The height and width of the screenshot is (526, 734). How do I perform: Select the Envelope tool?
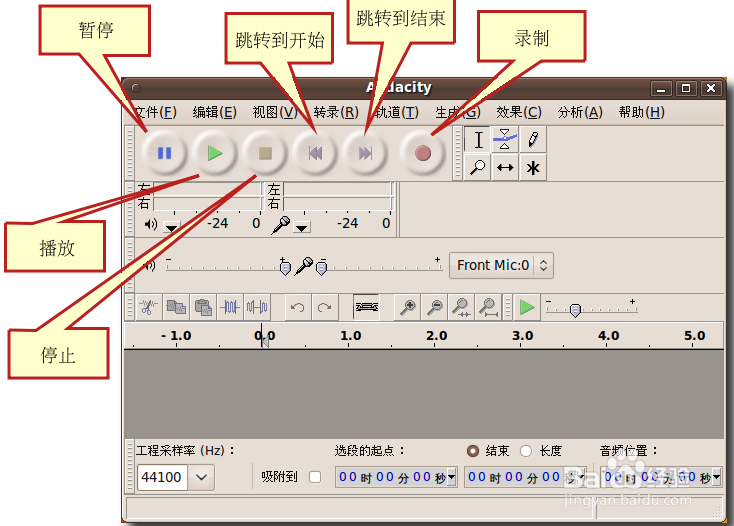pos(505,139)
